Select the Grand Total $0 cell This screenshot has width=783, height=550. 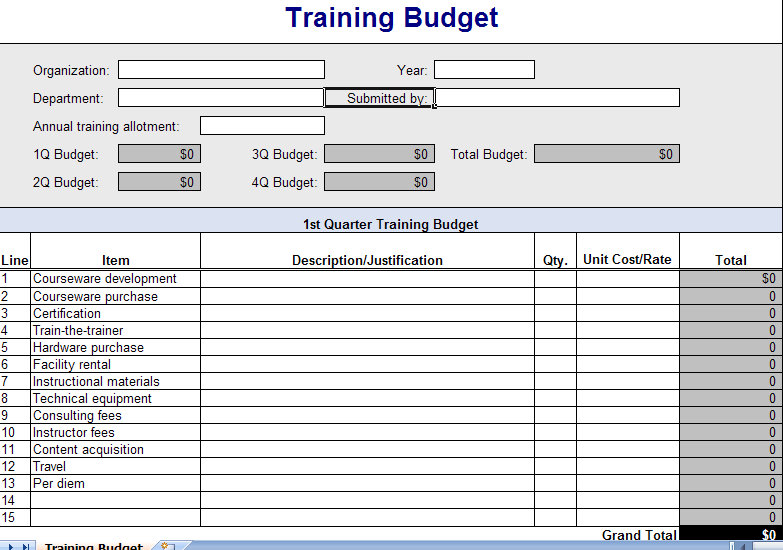pyautogui.click(x=731, y=534)
